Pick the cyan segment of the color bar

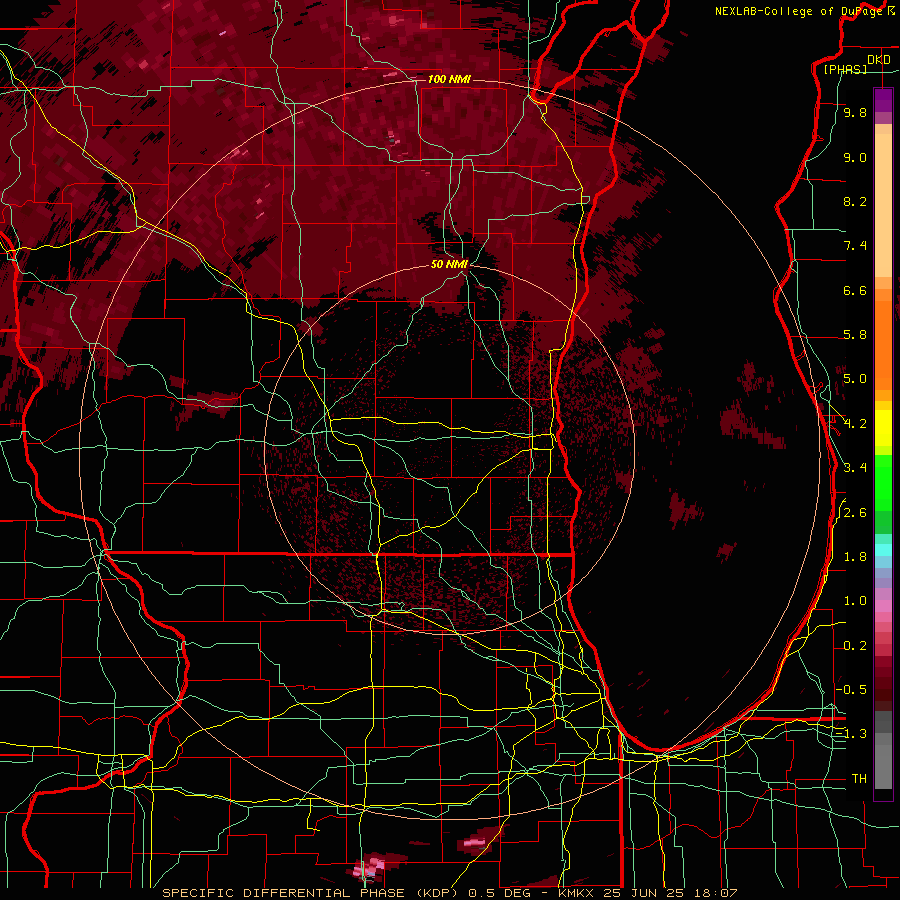pyautogui.click(x=883, y=550)
